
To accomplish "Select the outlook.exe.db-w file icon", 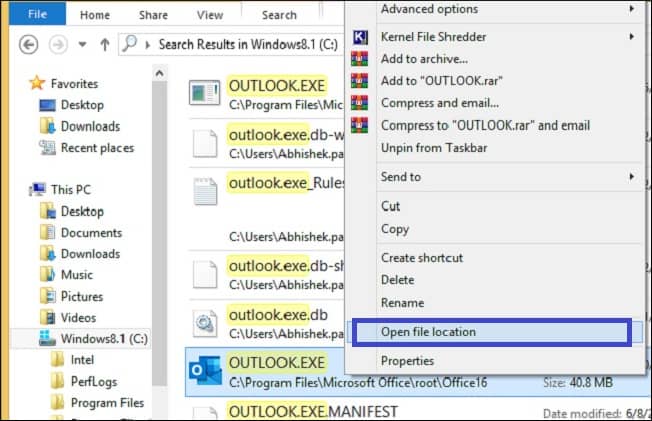I will [205, 144].
